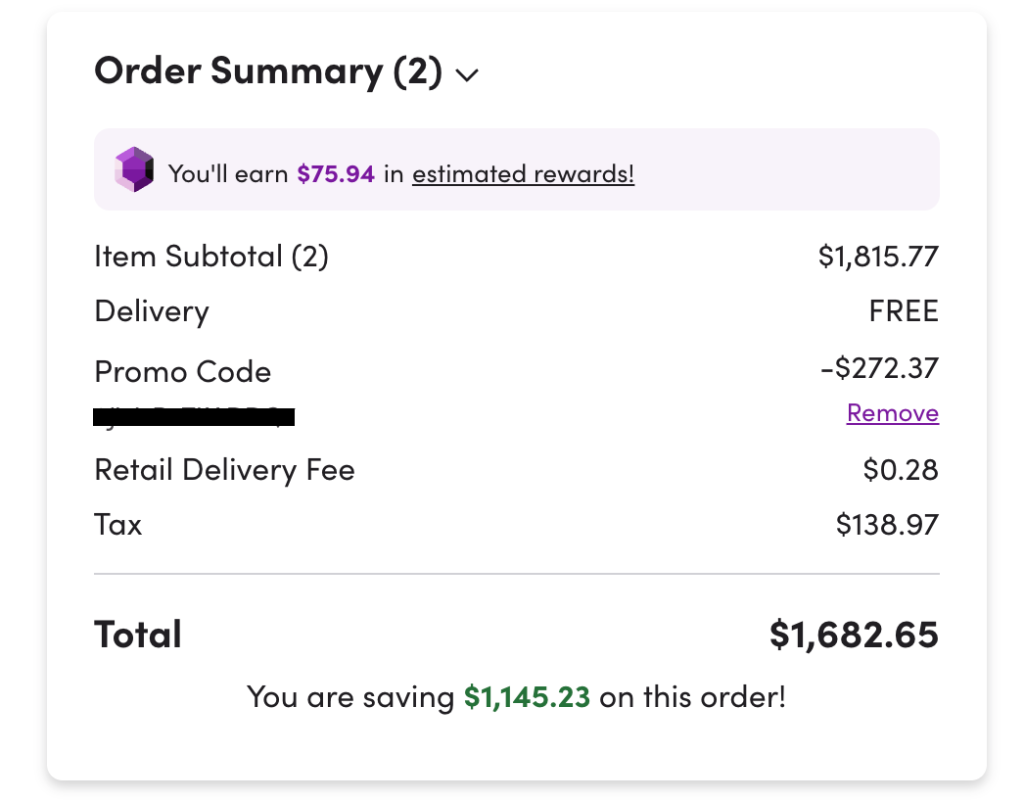Click the $0.28 retail delivery fee

[x=900, y=470]
